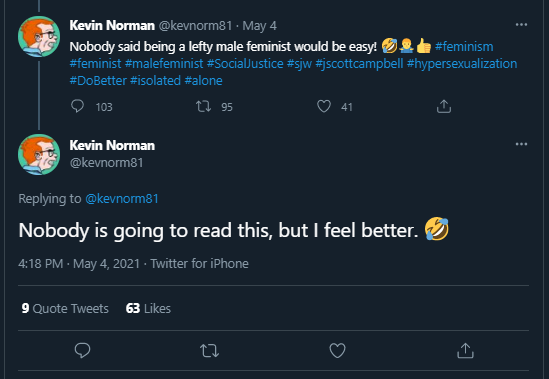
Task: Like the tweet with 41 likes
Action: click(324, 106)
